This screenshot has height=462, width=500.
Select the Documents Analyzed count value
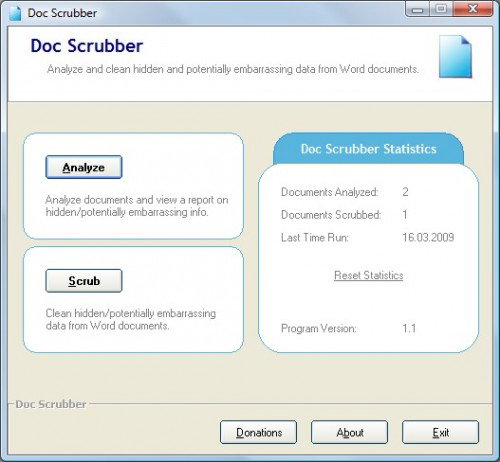tap(405, 192)
